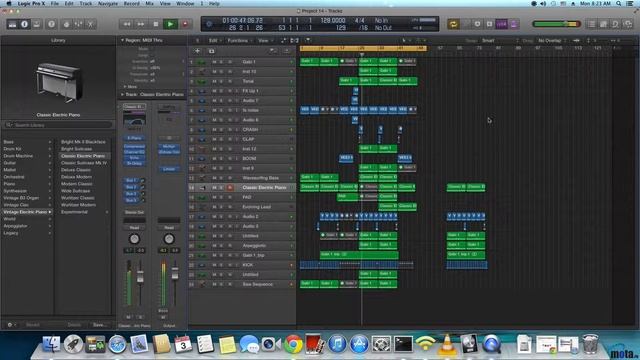Viewport: 640px width, 360px height.
Task: Open the library gear action menu
Action: point(10,325)
